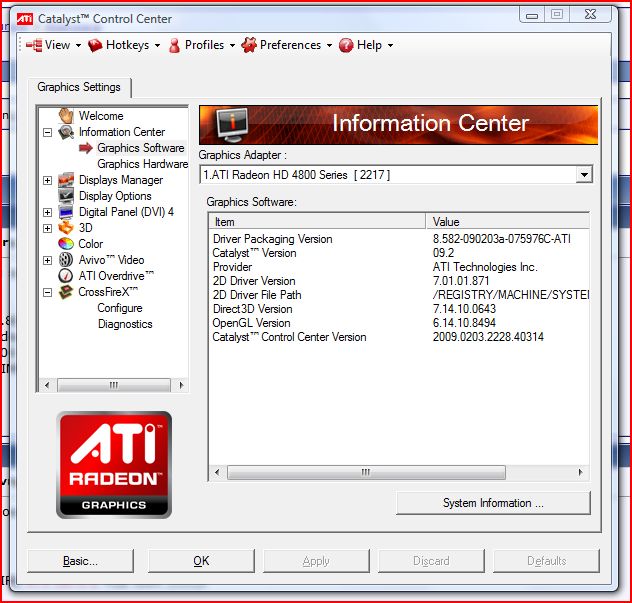The width and height of the screenshot is (632, 603).
Task: Click the Profiles person icon
Action: click(175, 46)
